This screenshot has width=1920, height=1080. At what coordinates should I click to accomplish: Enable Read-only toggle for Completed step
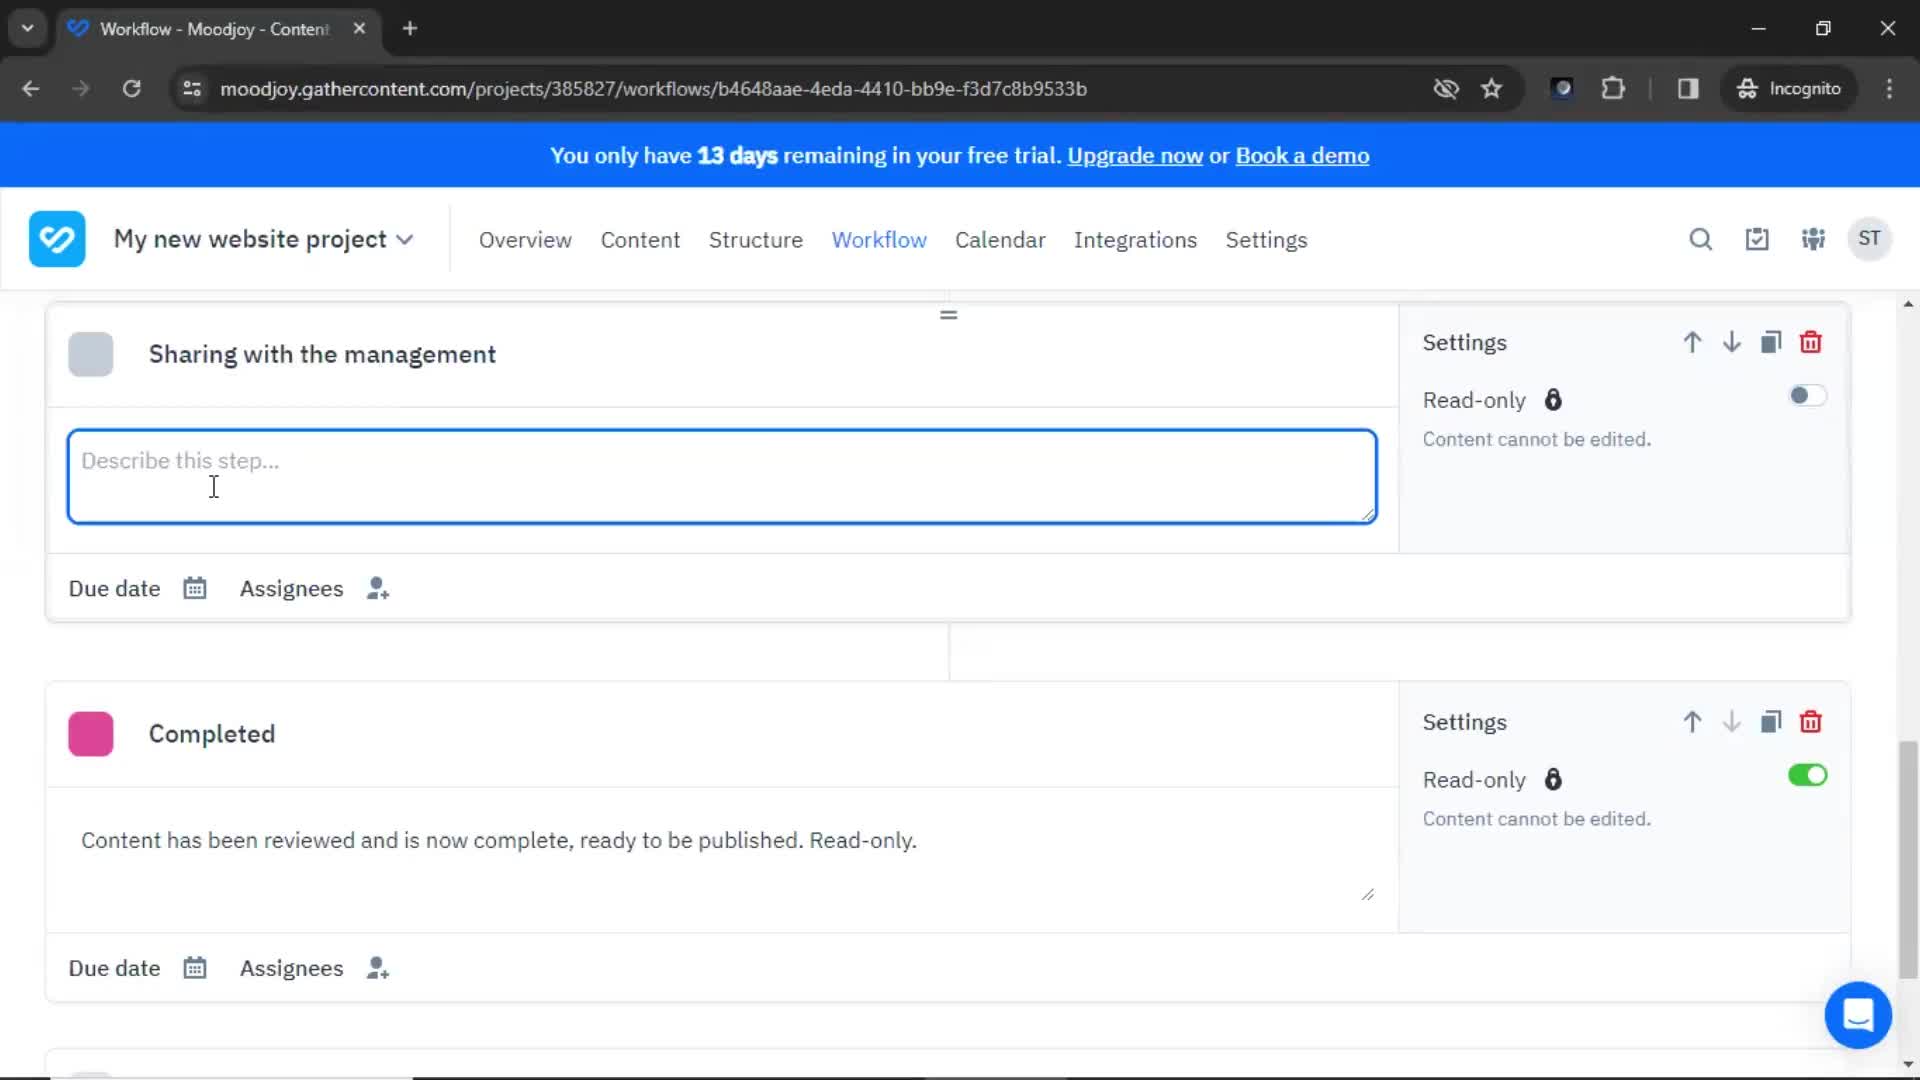[x=1808, y=775]
